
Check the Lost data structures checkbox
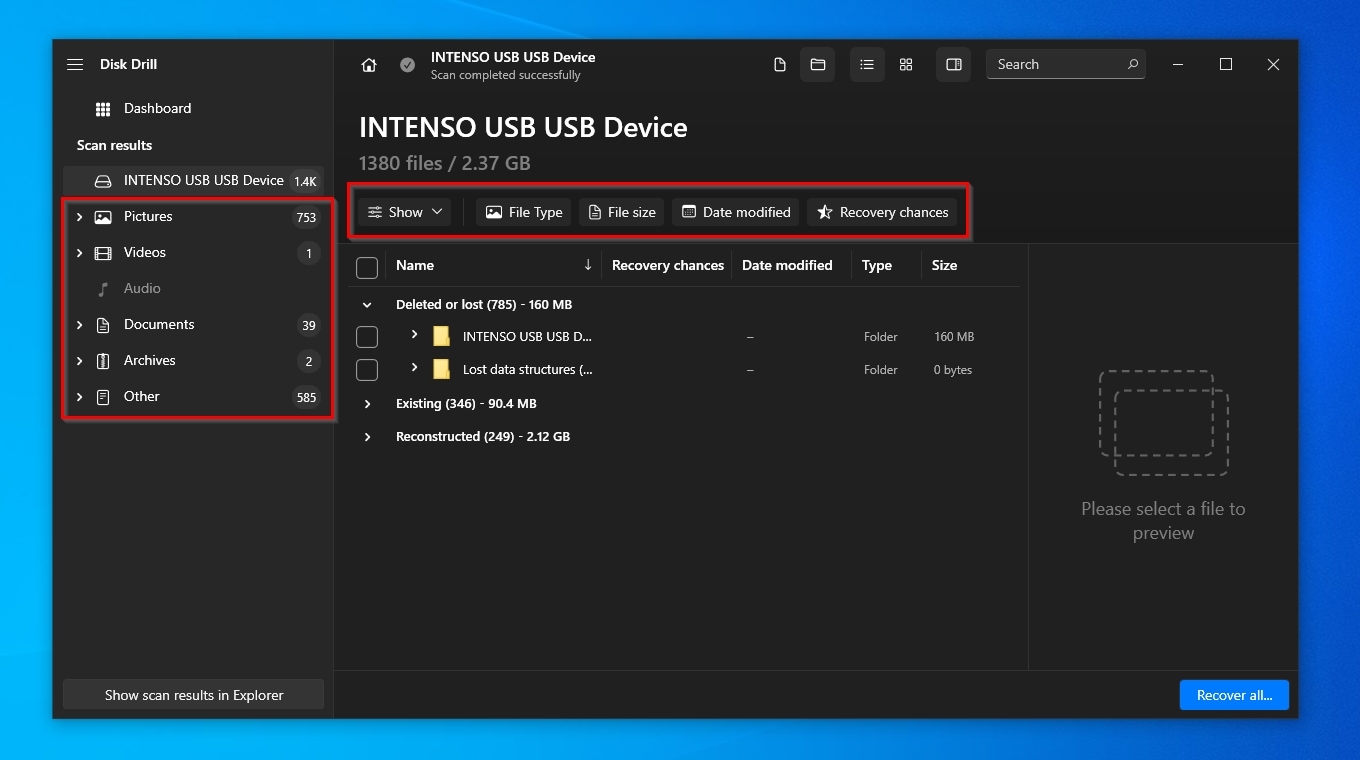[x=367, y=371]
